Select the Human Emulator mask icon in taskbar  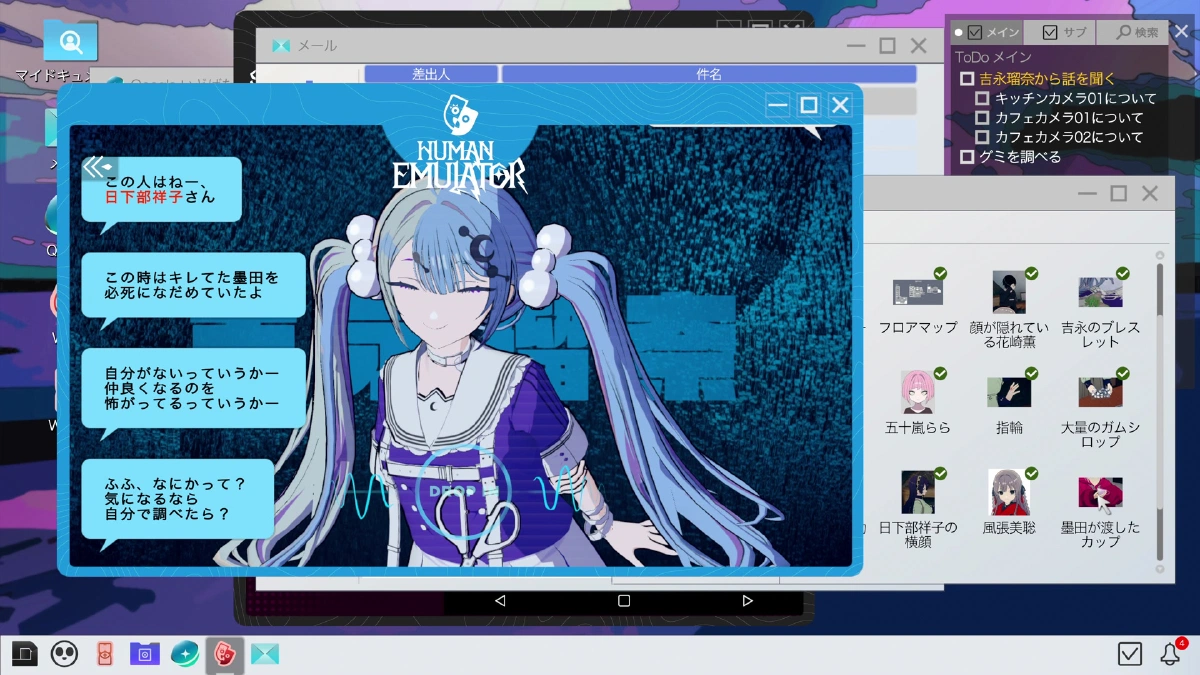(225, 654)
